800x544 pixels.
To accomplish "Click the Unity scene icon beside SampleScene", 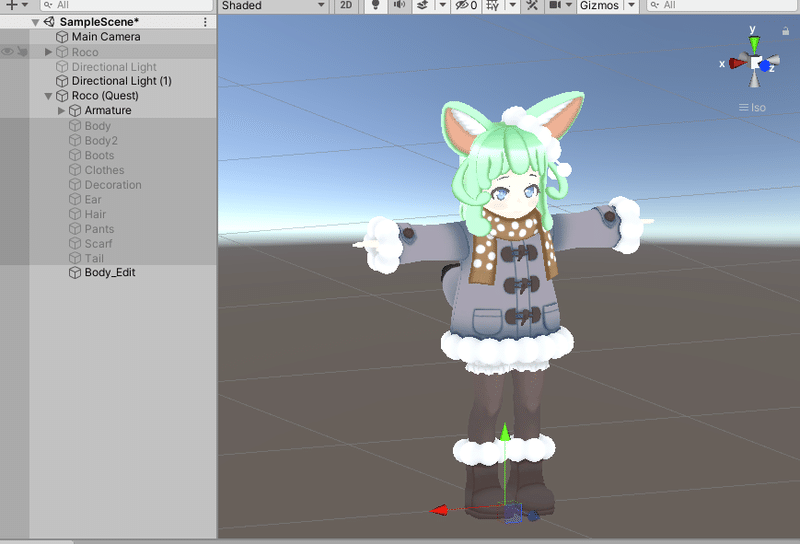I will [49, 22].
